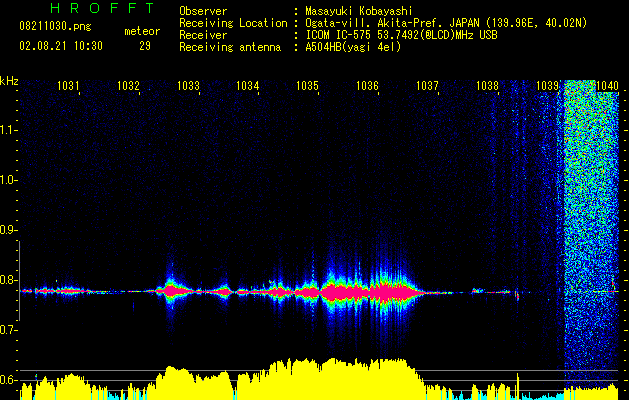
Task: Click the antenna A504HB(yagi 4el) text
Action: (x=353, y=47)
